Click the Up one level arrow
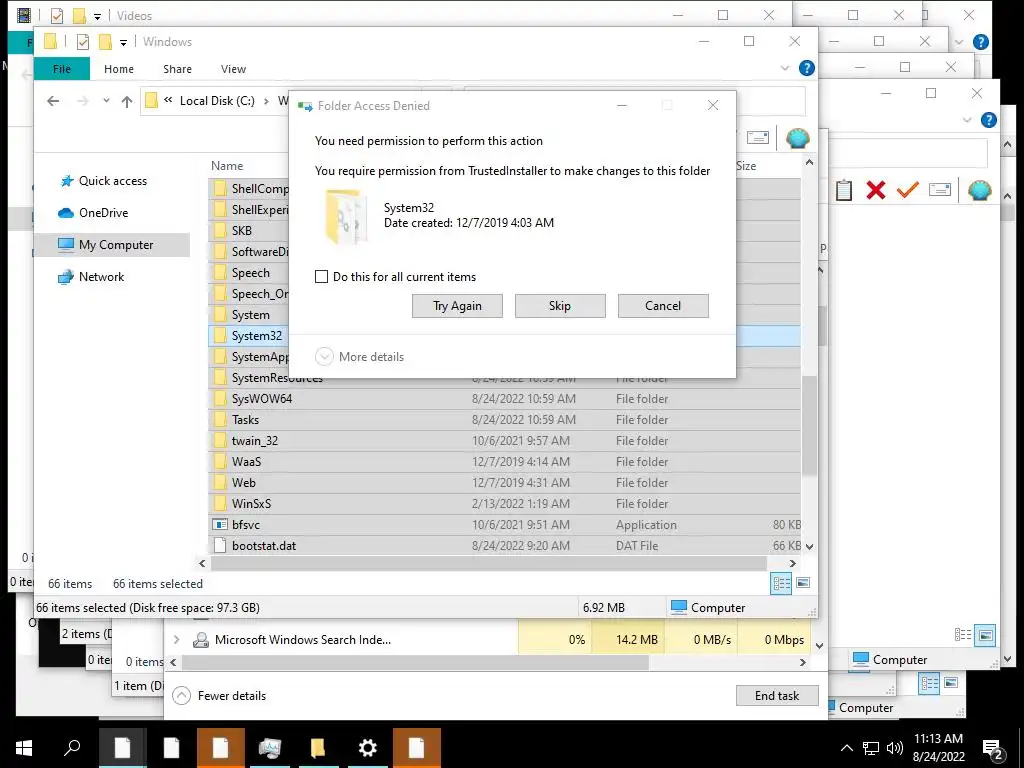This screenshot has width=1024, height=768. (x=127, y=101)
